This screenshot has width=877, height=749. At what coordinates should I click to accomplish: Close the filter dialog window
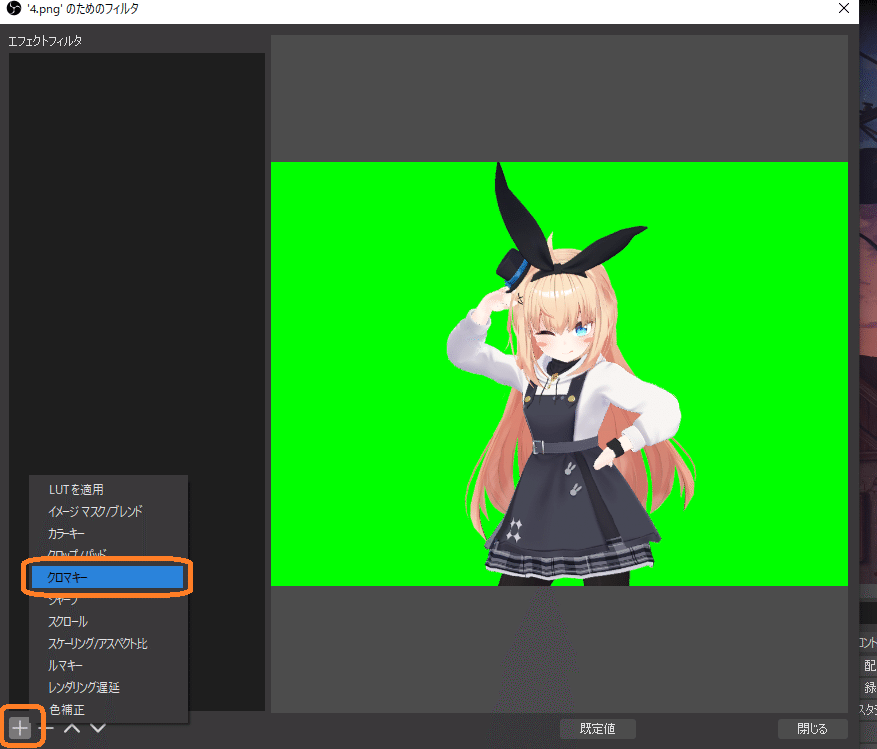tap(843, 8)
